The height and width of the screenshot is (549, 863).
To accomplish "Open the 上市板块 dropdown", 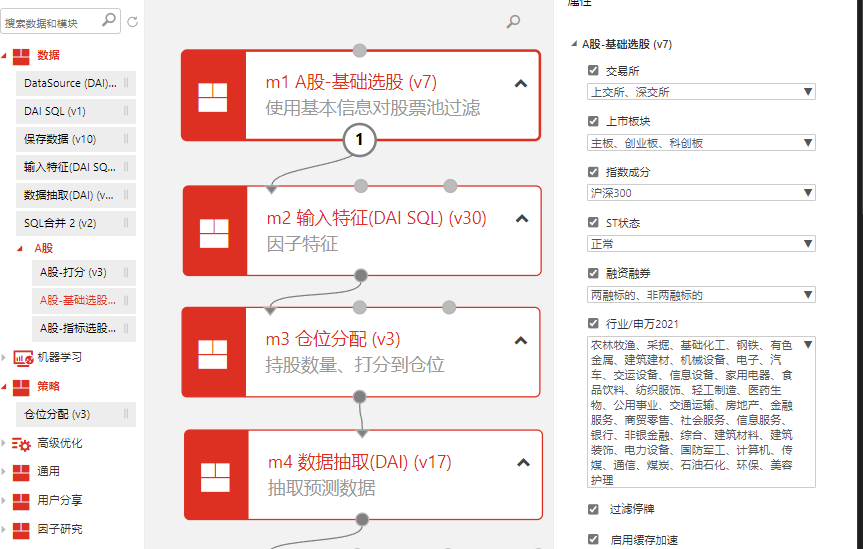I will [x=701, y=143].
